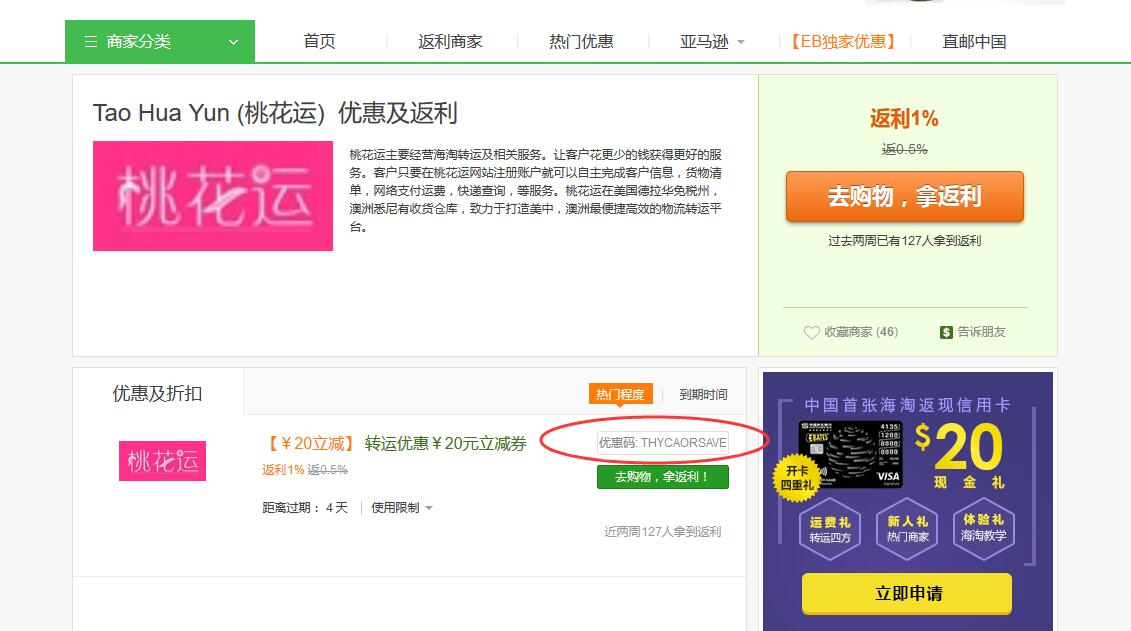
Task: Open the 商家分类 hamburger menu icon
Action: 91,42
